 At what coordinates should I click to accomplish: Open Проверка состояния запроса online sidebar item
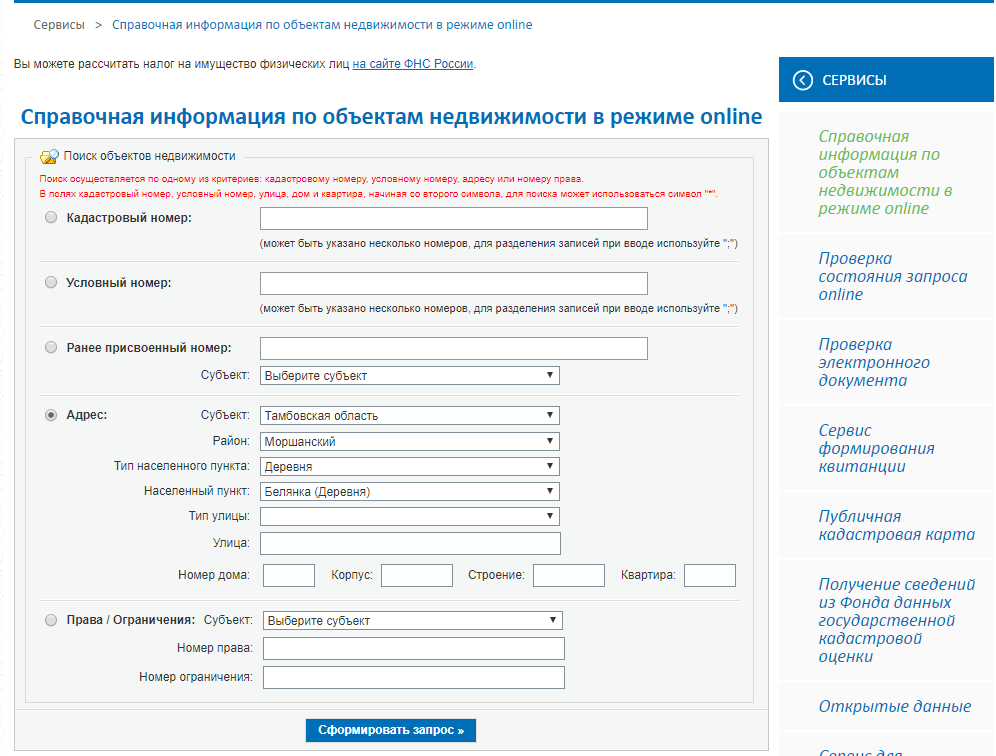coord(892,276)
